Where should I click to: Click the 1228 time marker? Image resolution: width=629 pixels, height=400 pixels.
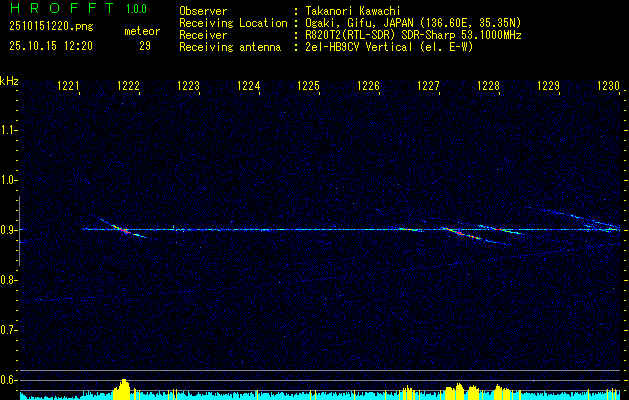tap(489, 85)
